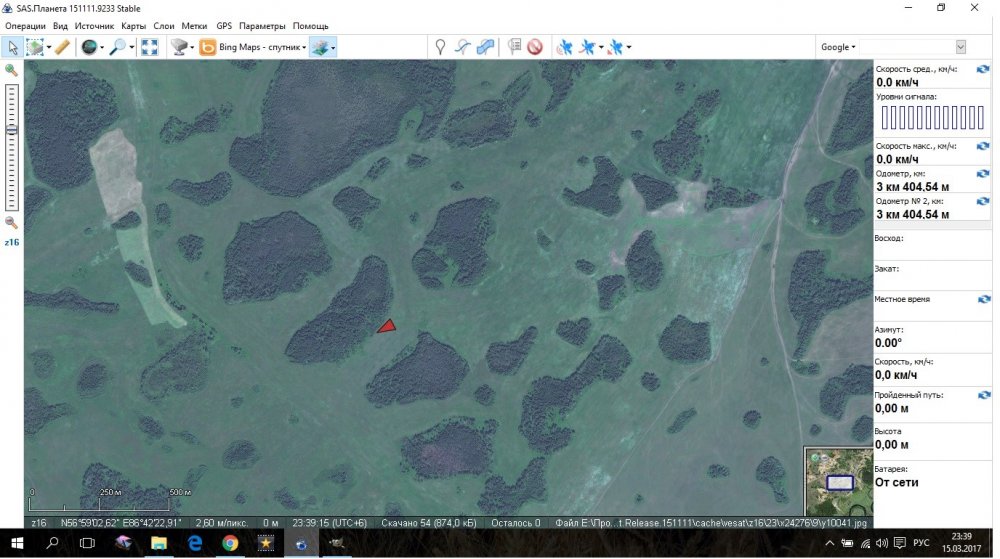1000x559 pixels.
Task: Select the ruler distance measurement tool
Action: tap(62, 47)
